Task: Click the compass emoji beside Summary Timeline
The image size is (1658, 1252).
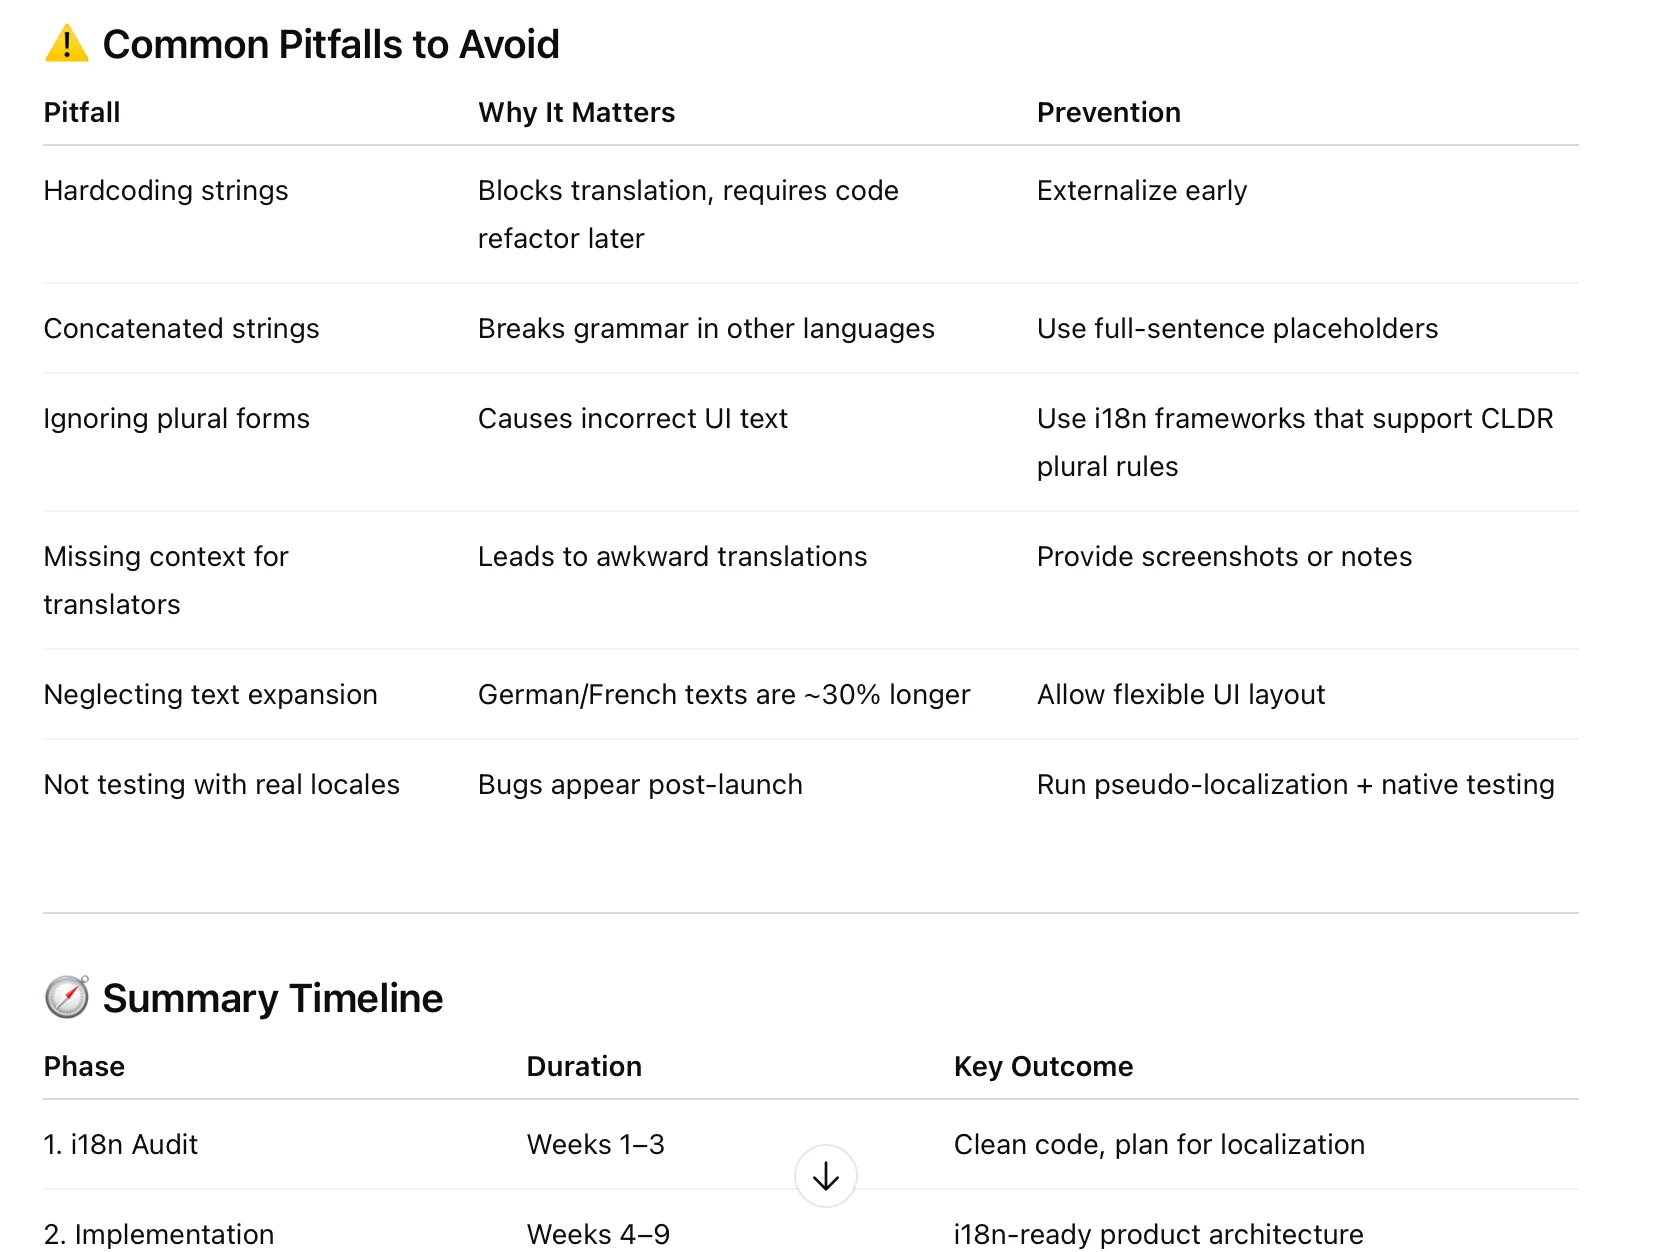Action: 67,997
